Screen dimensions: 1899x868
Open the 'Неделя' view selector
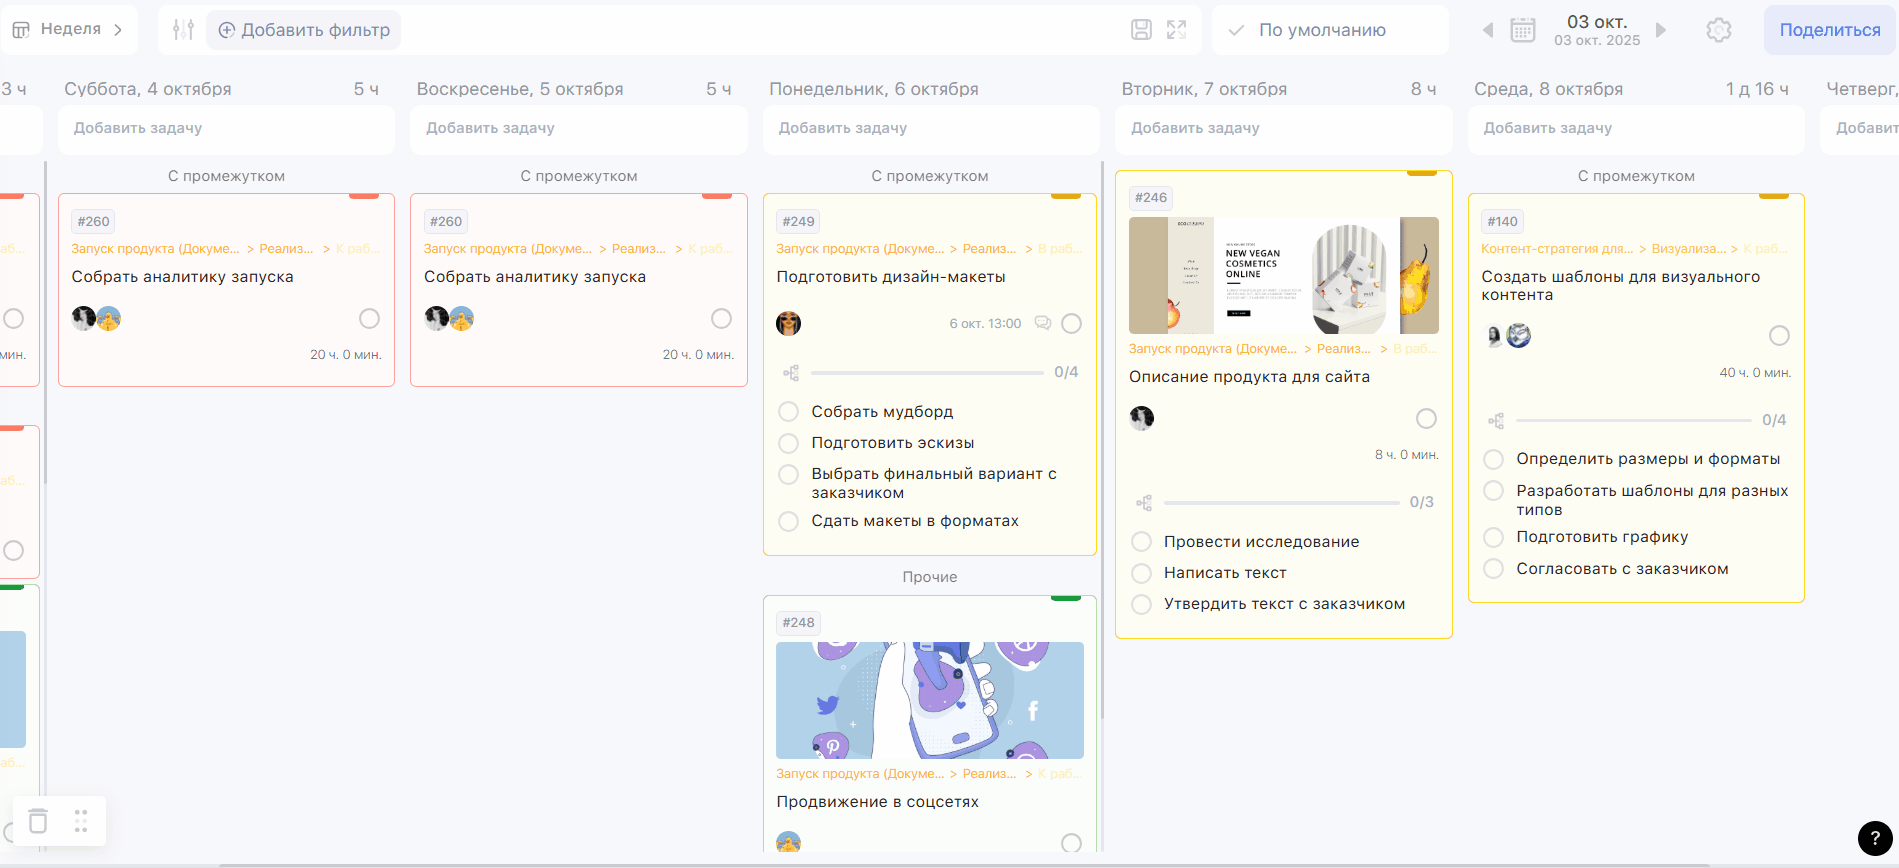pyautogui.click(x=68, y=30)
